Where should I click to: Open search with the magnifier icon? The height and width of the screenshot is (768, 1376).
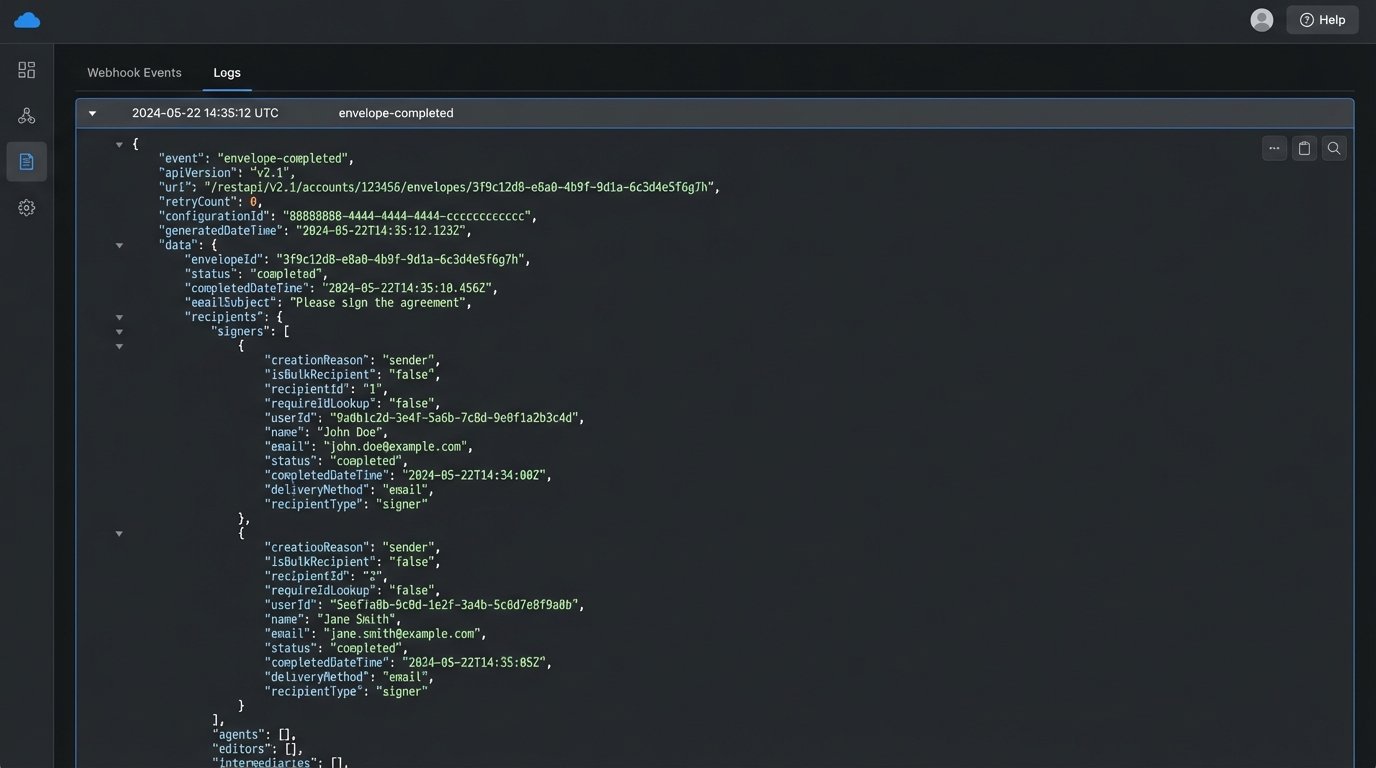pos(1334,148)
